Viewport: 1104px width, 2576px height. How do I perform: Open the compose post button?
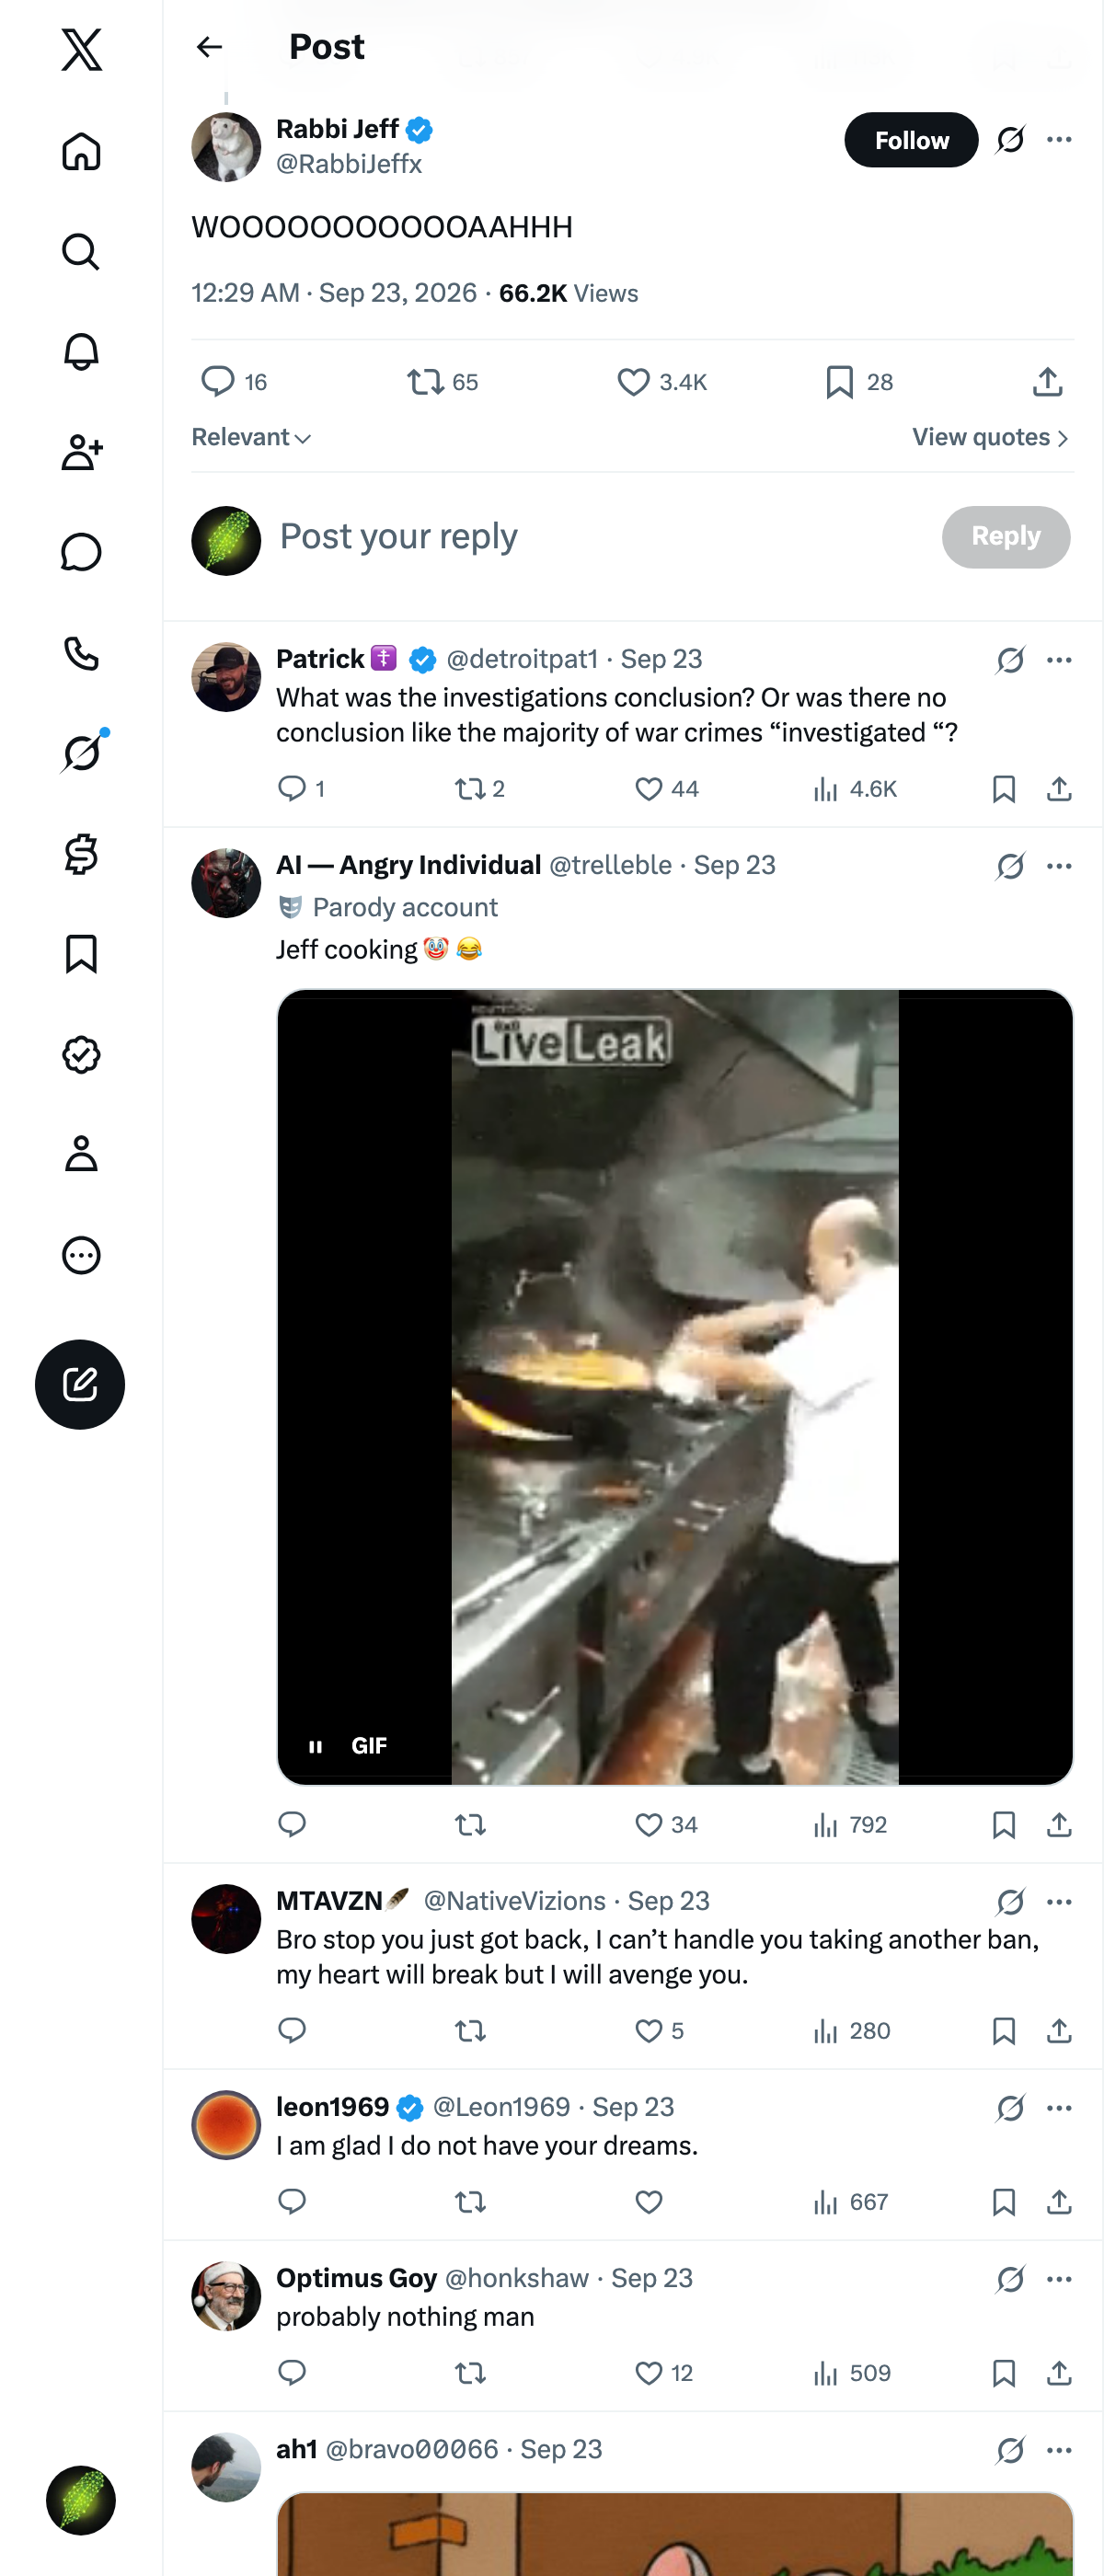pyautogui.click(x=80, y=1384)
